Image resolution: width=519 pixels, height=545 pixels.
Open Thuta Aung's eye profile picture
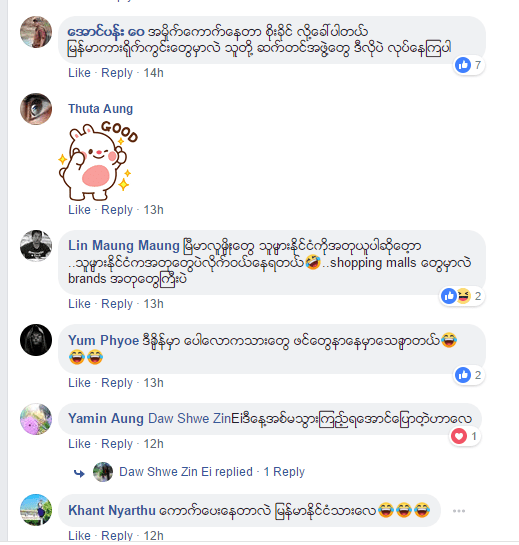click(36, 109)
